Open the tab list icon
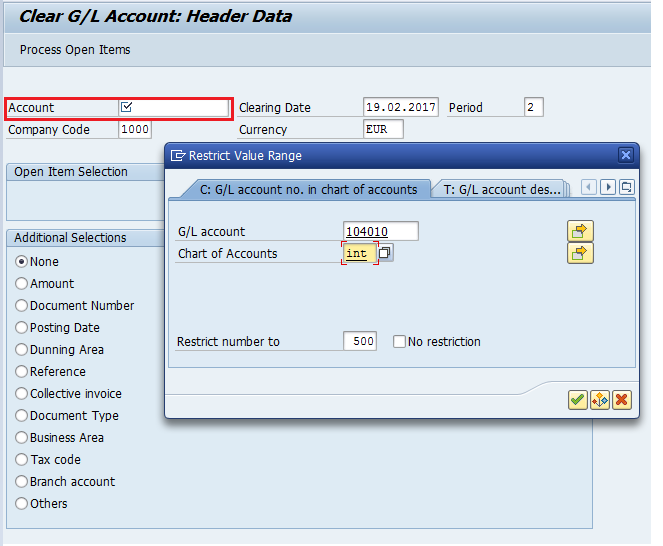The width and height of the screenshot is (663, 546). coord(627,187)
